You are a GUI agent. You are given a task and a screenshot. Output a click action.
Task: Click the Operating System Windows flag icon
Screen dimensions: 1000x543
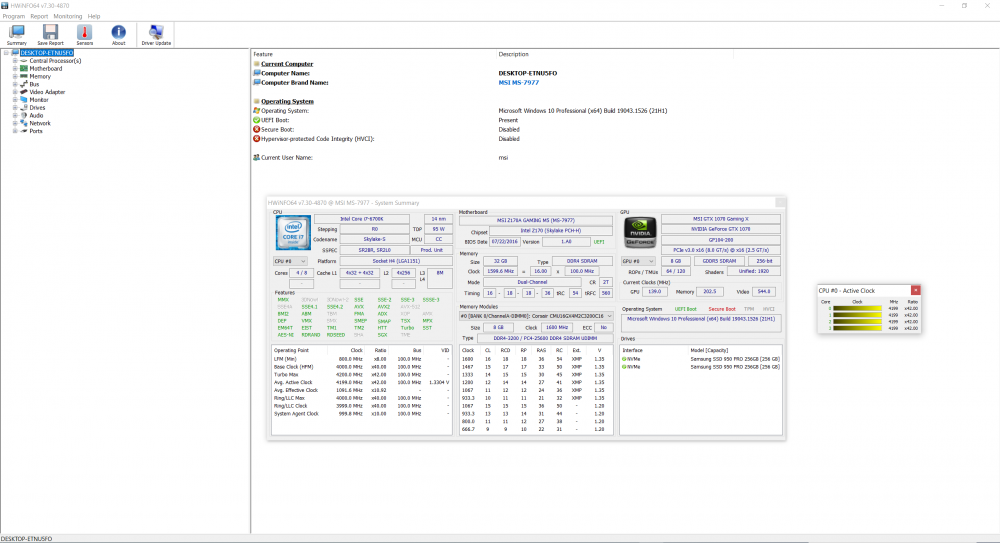coord(256,110)
